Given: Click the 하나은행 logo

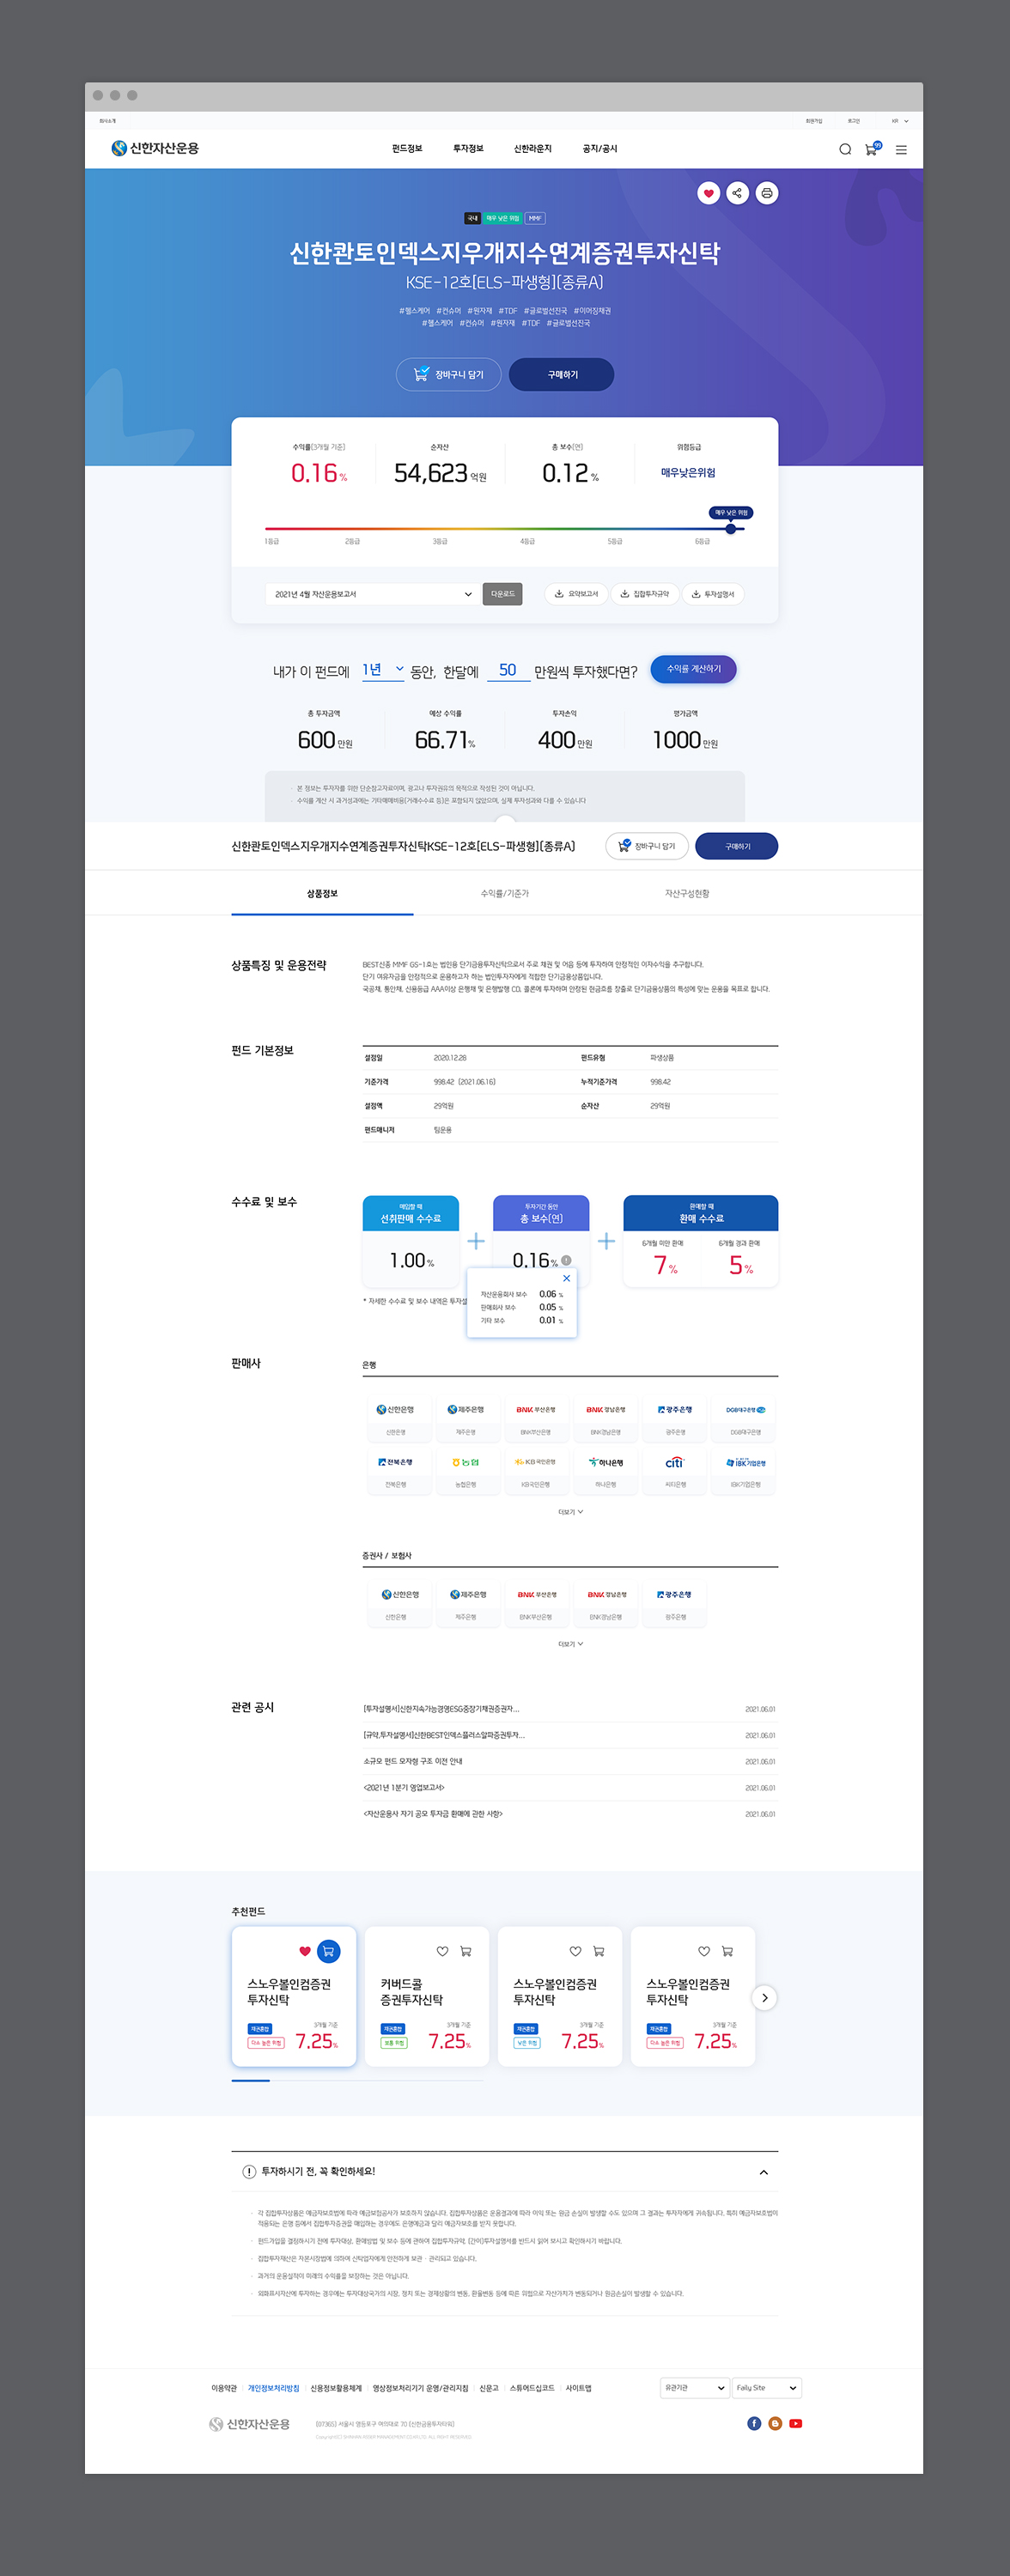Looking at the screenshot, I should coord(606,1462).
